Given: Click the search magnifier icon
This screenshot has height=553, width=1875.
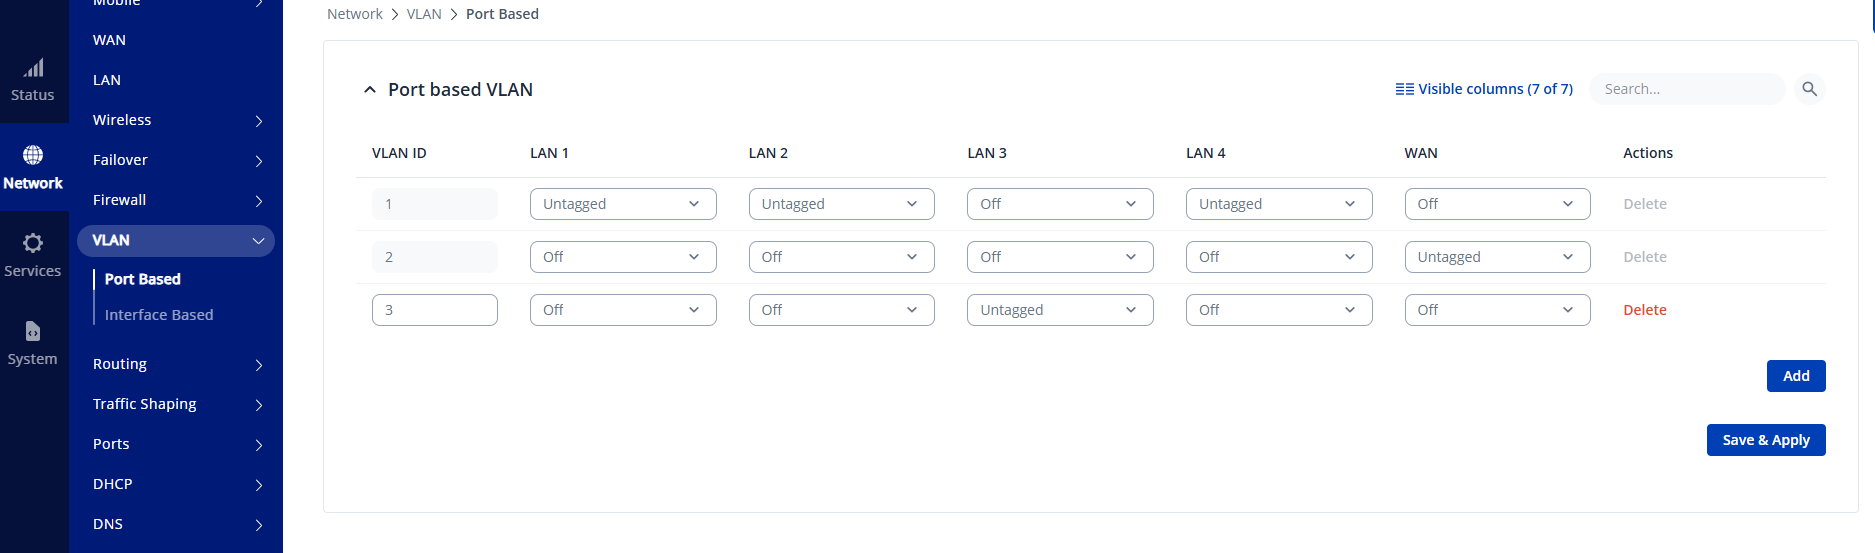Looking at the screenshot, I should tap(1809, 89).
